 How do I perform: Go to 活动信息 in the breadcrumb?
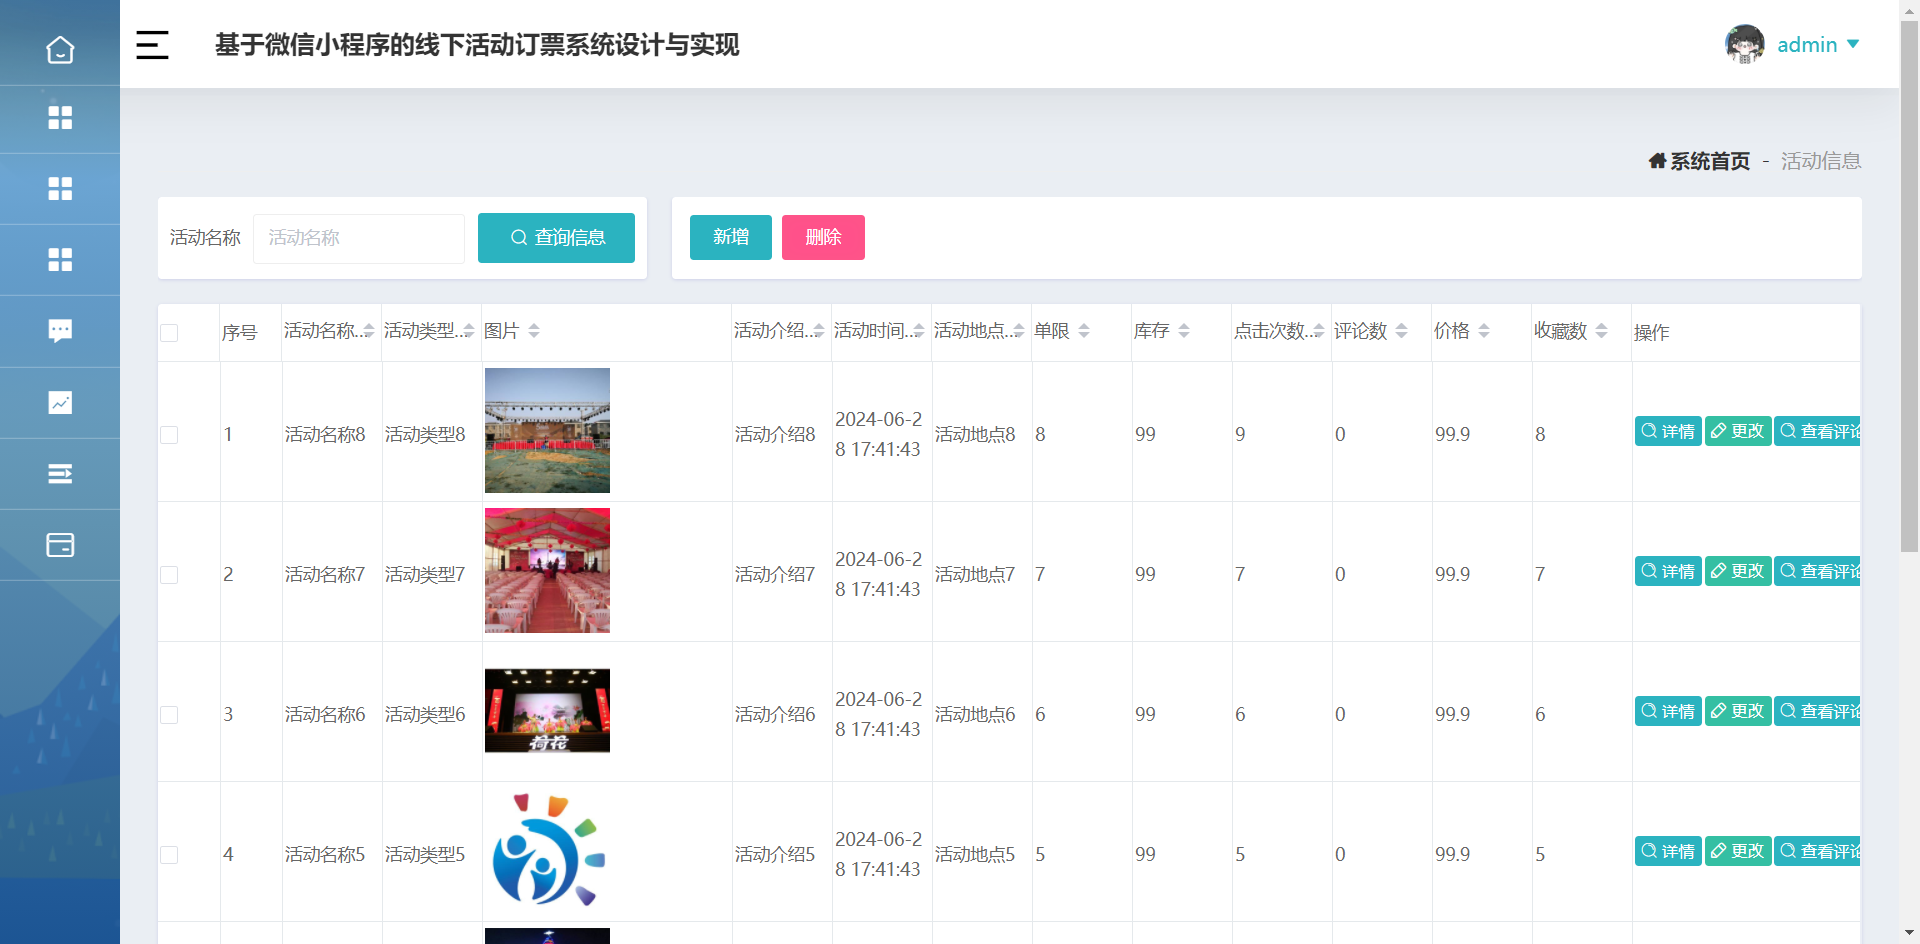(1820, 161)
